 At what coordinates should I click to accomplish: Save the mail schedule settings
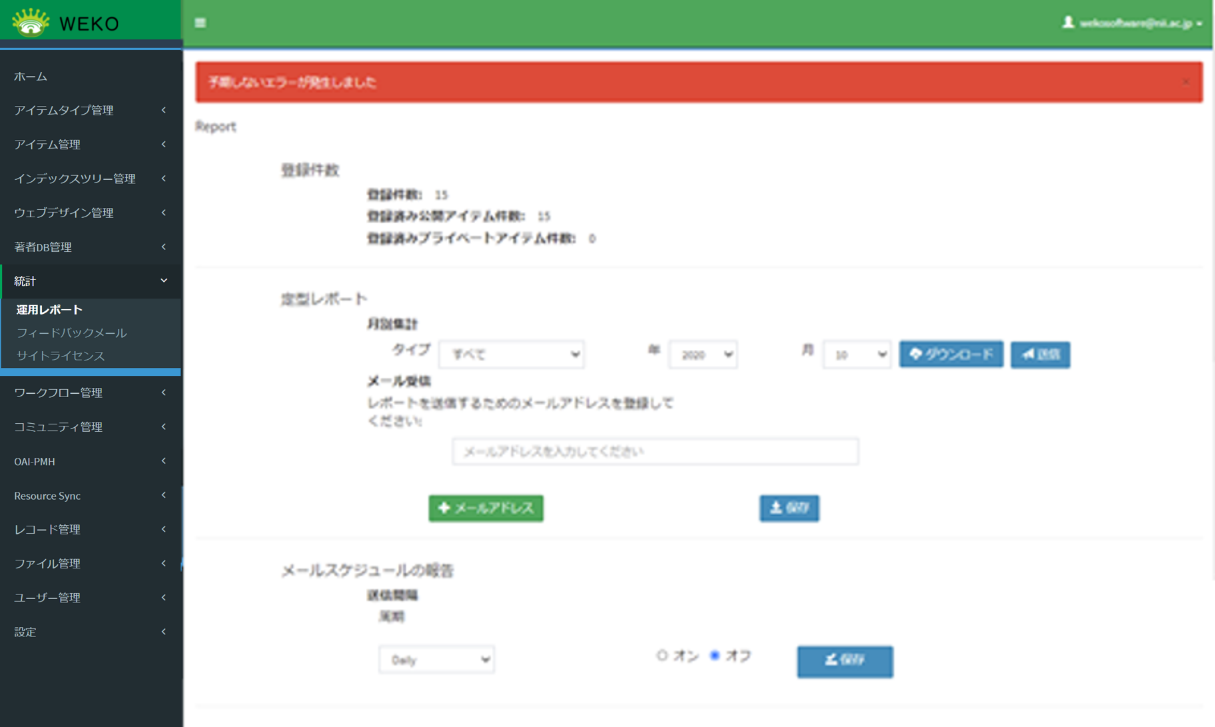click(844, 661)
